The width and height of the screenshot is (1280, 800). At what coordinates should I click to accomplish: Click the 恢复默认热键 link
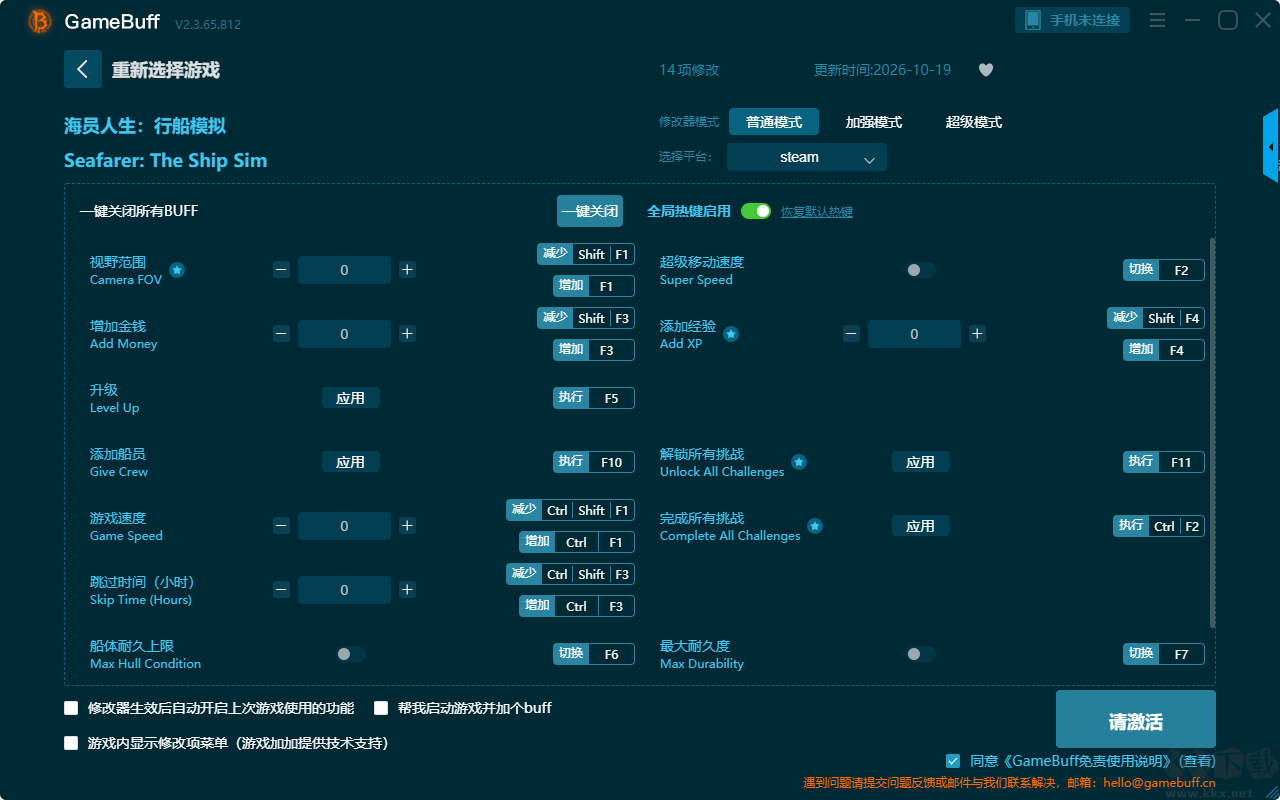tap(817, 212)
